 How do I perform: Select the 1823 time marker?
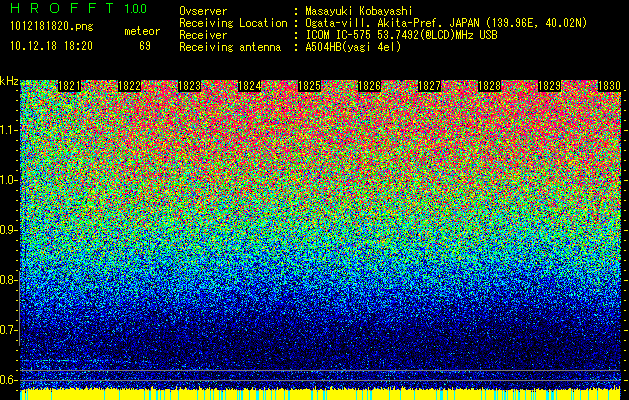189,86
